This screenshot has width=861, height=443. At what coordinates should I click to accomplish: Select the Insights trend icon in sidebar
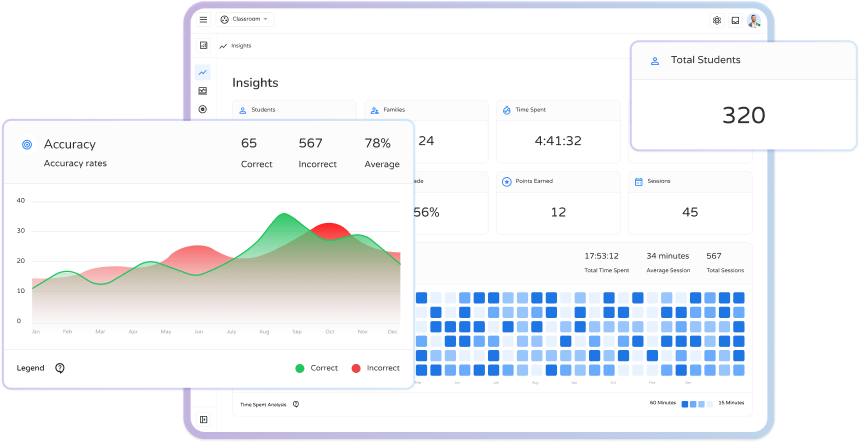tap(203, 72)
